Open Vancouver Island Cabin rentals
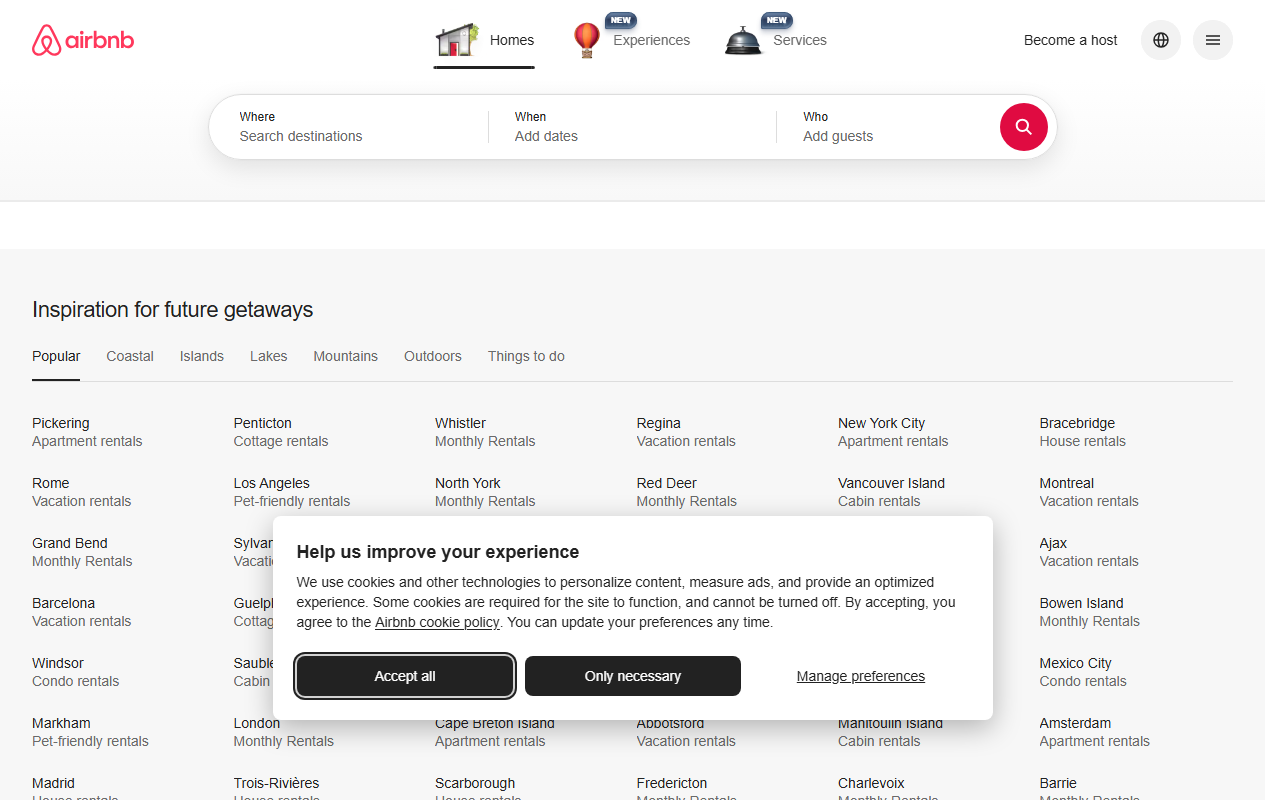 click(891, 492)
